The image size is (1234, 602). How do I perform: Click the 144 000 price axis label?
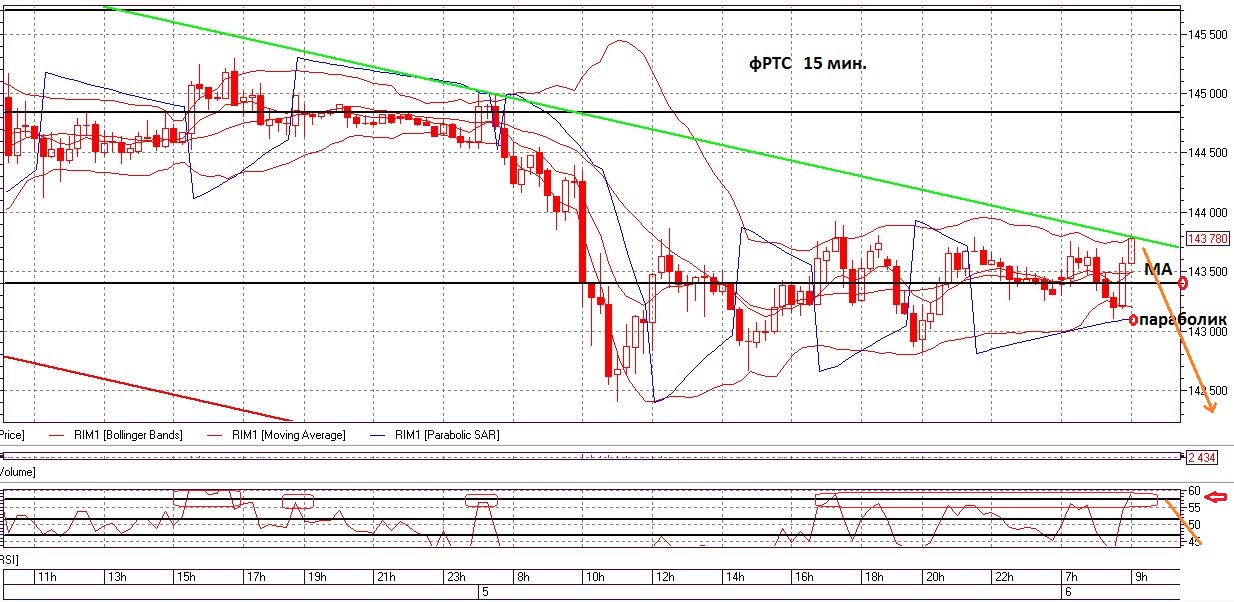click(1209, 213)
